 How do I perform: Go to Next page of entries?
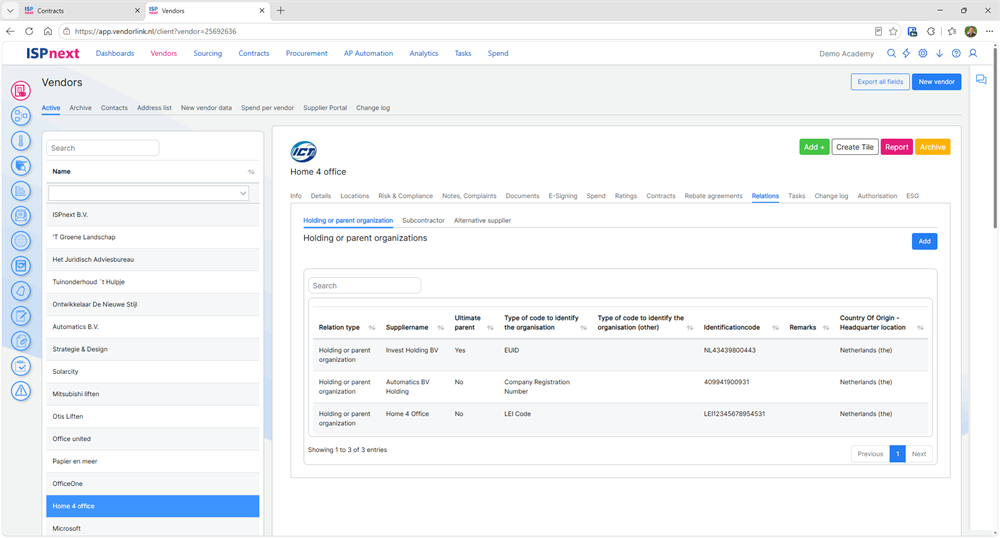point(918,454)
